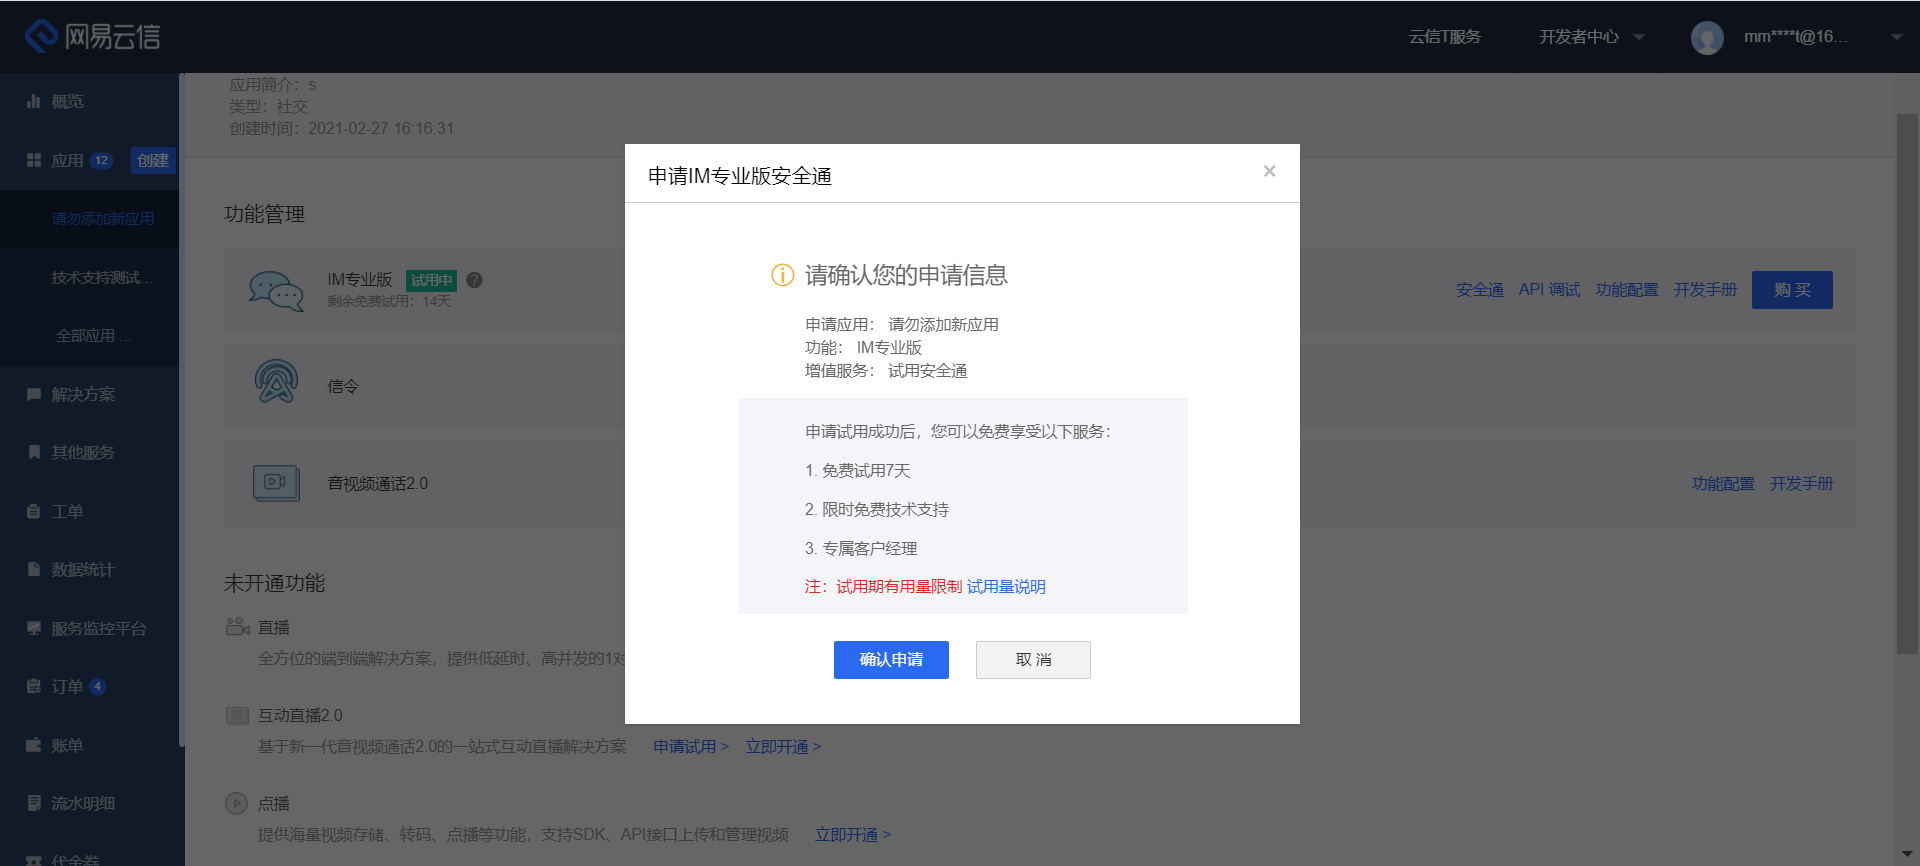Click the 概览 bar chart icon

pyautogui.click(x=33, y=101)
